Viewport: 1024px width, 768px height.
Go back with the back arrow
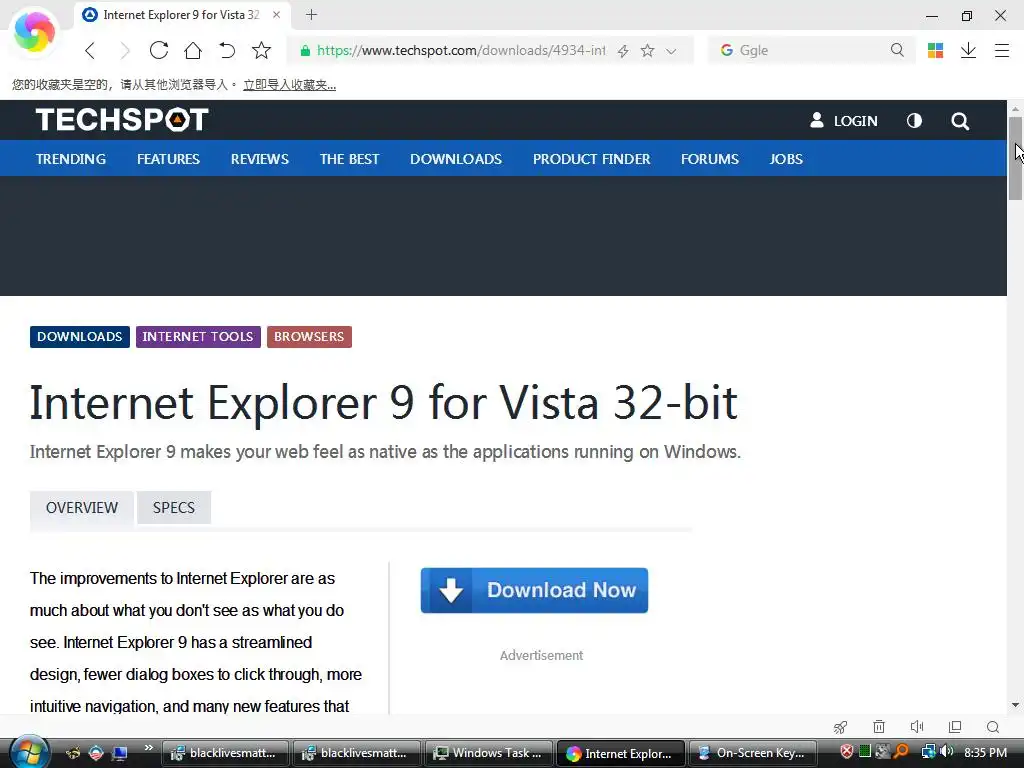[90, 50]
